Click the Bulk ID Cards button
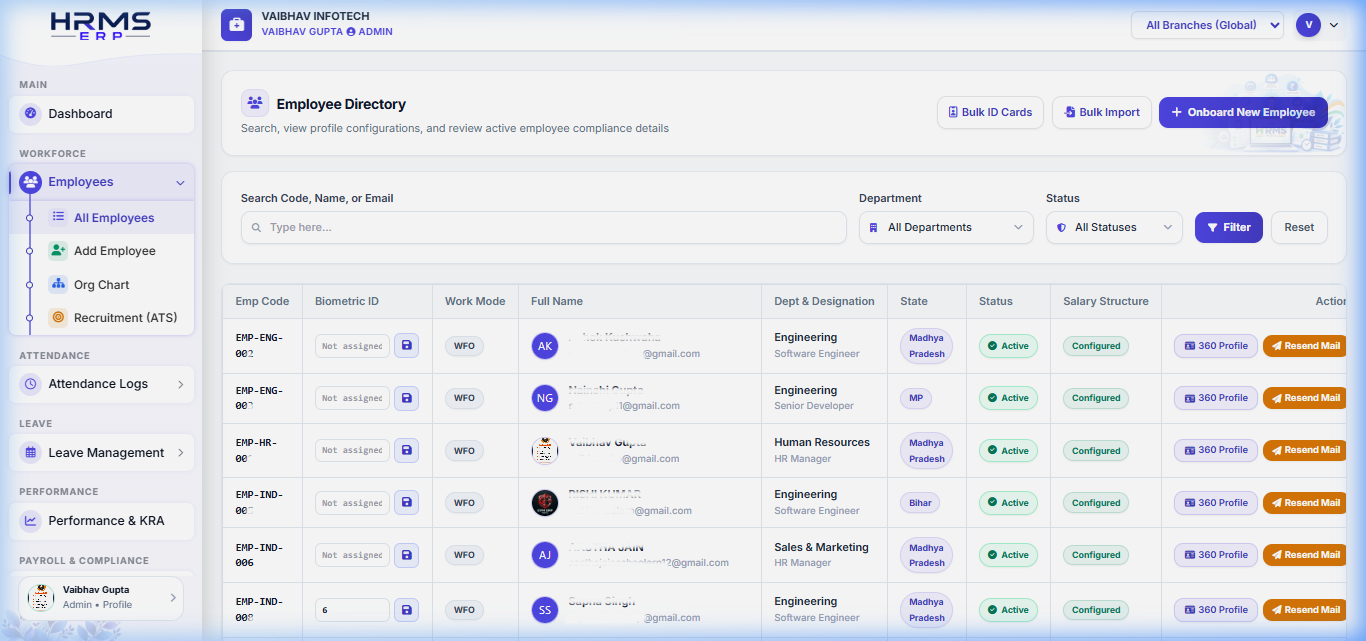Viewport: 1366px width, 641px height. [990, 112]
